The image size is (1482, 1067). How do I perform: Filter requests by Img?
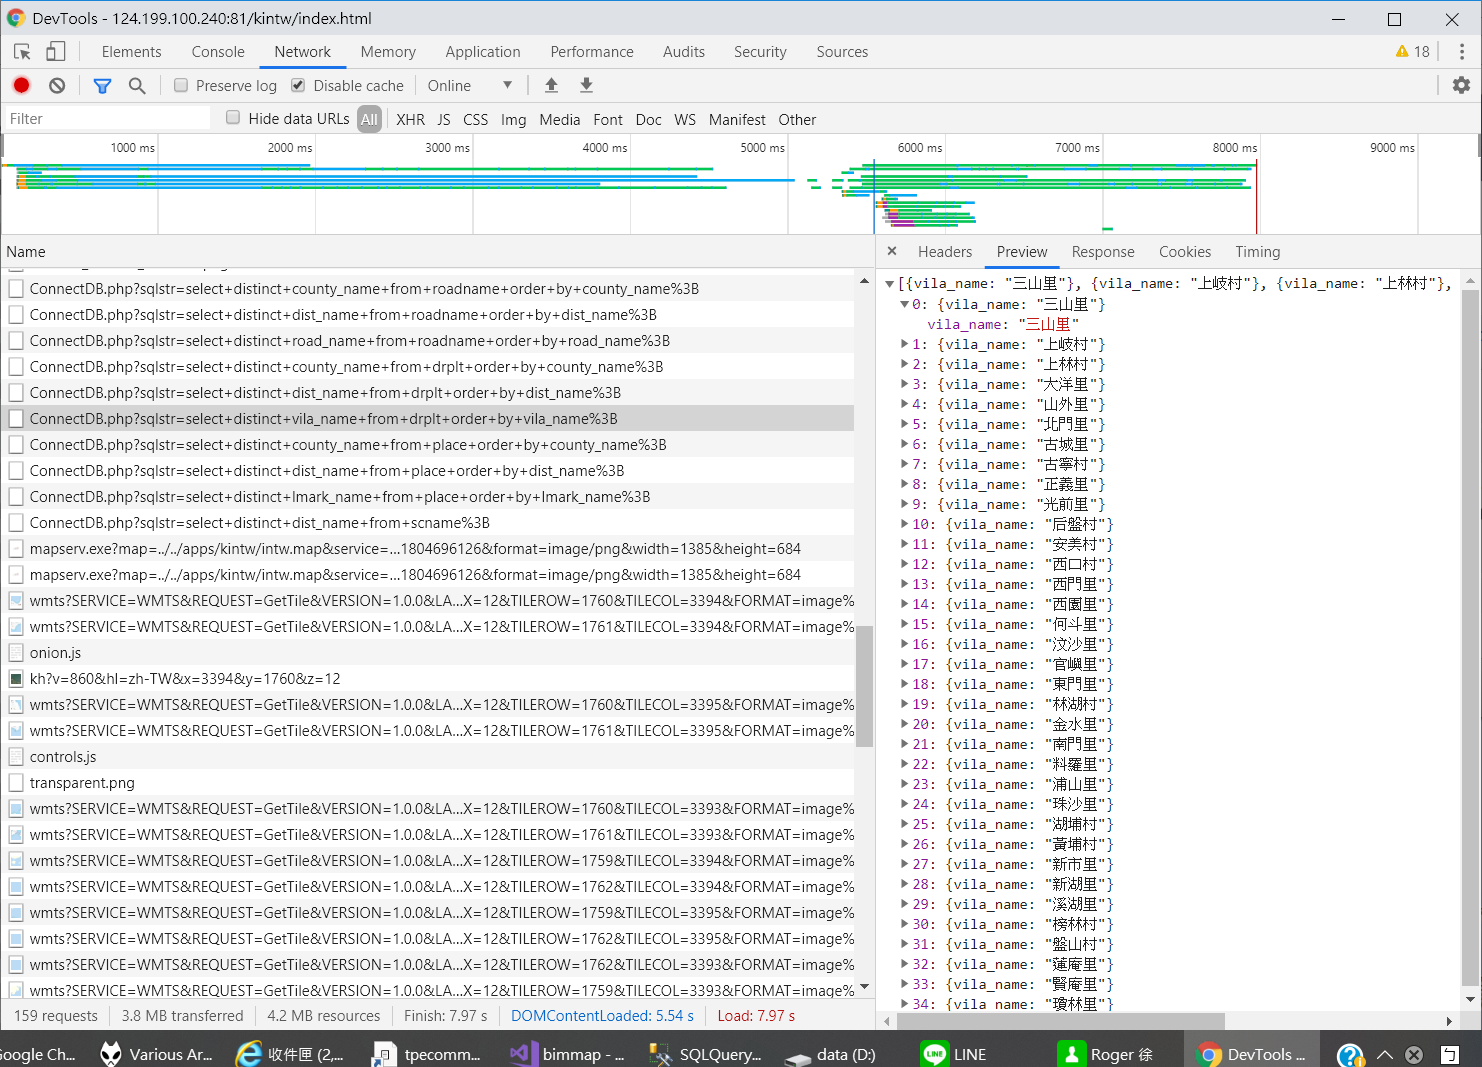click(513, 119)
